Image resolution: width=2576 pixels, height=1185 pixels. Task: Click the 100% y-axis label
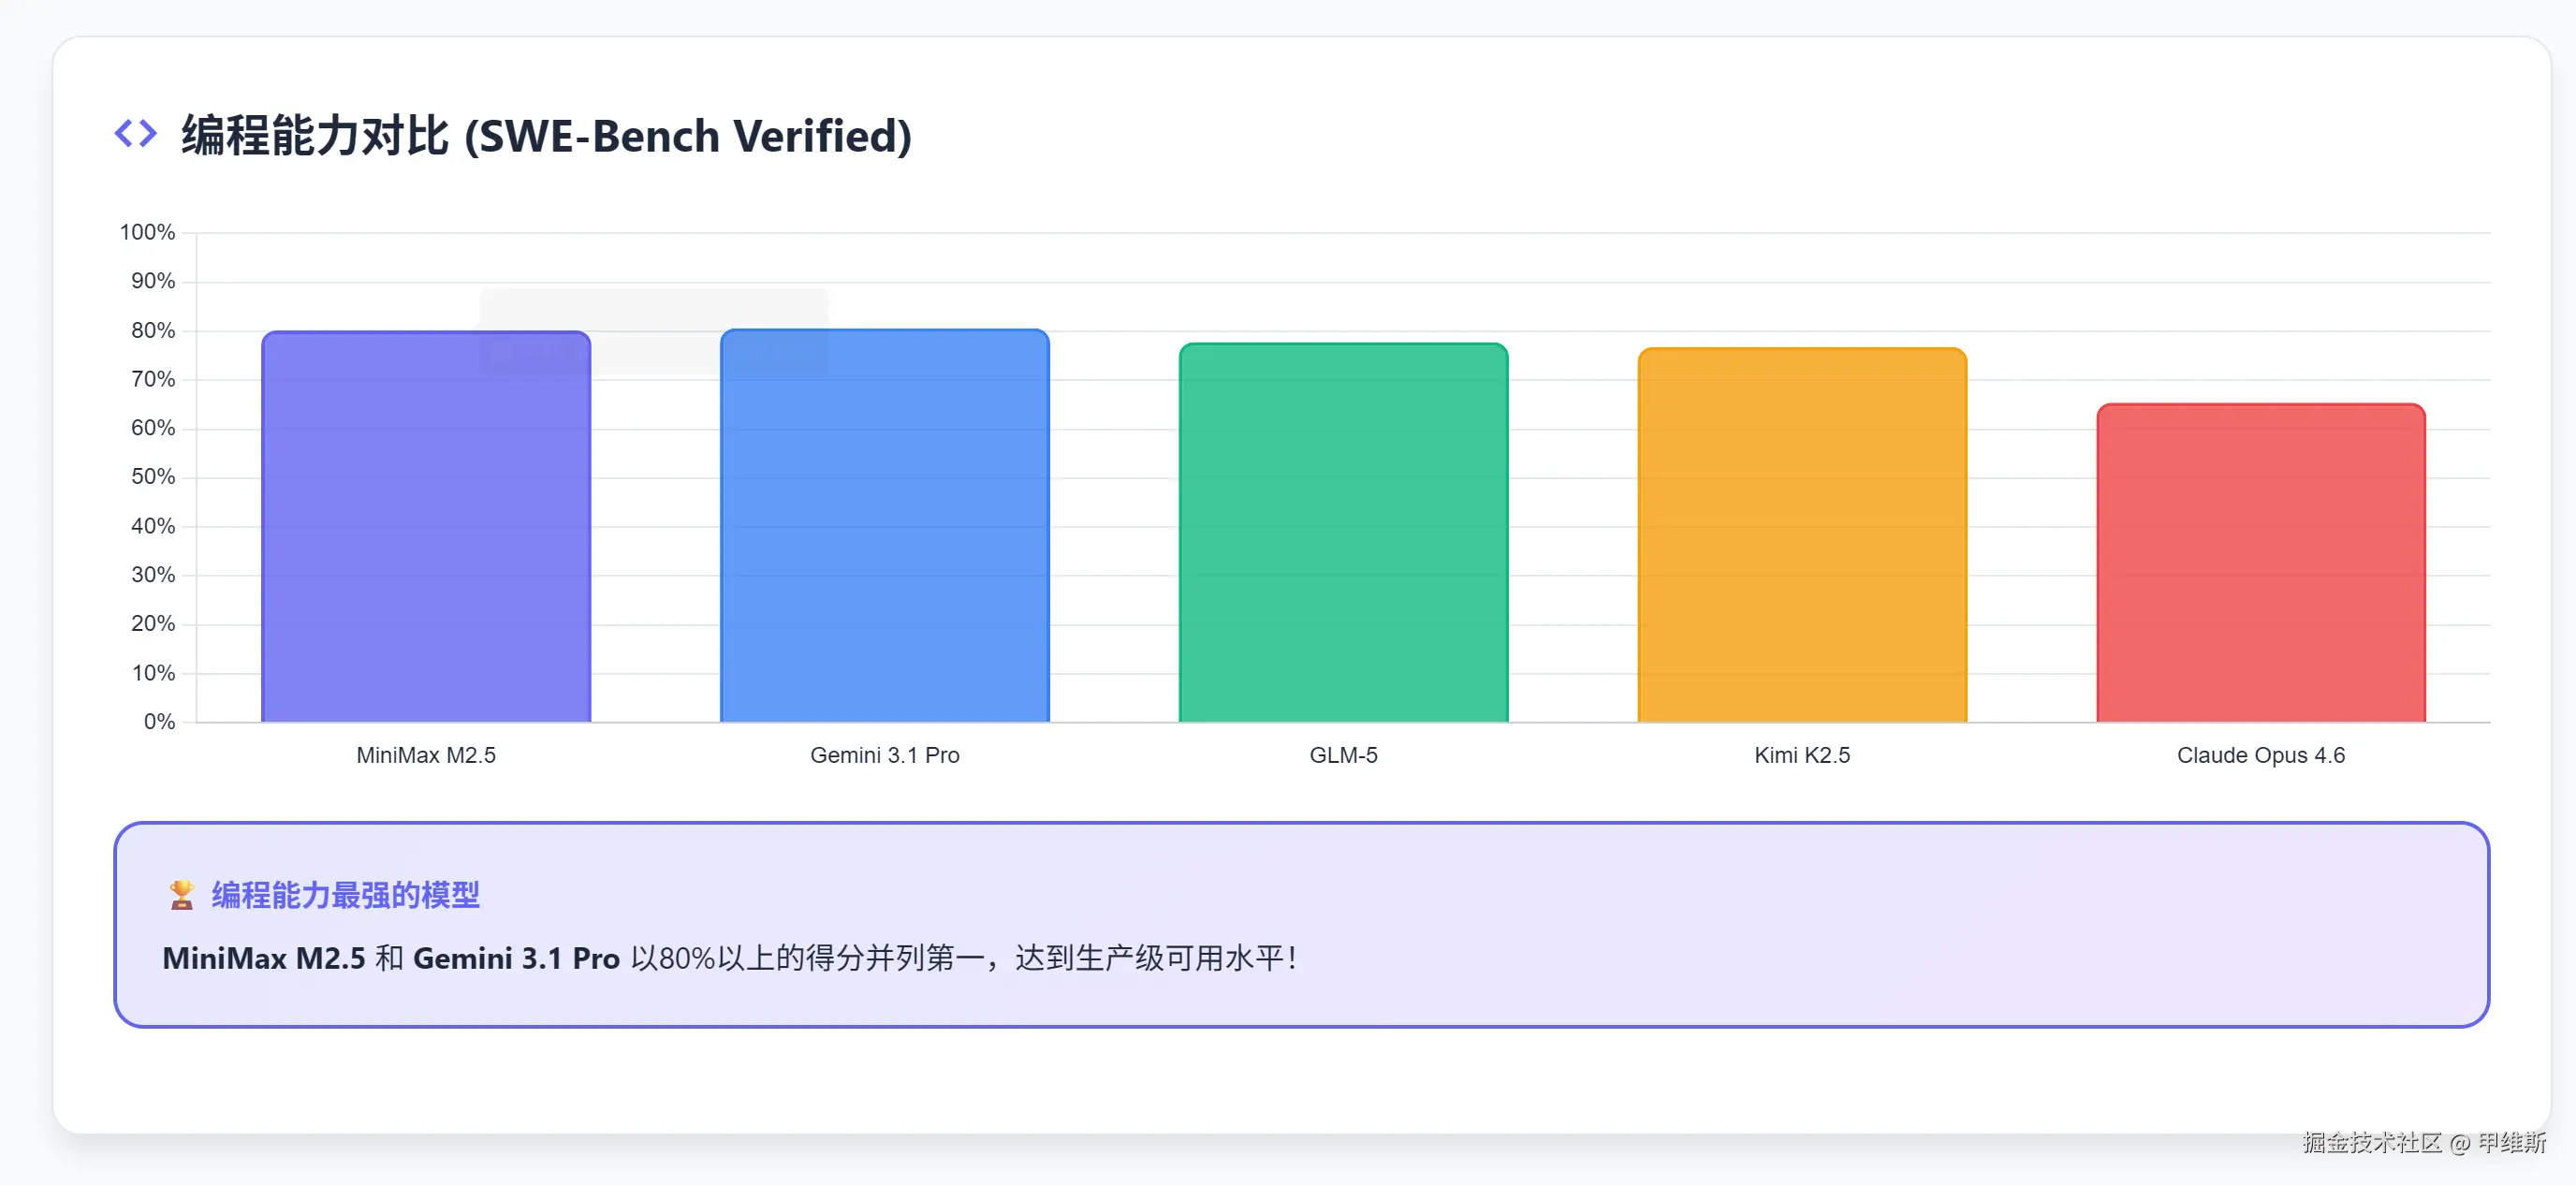coord(147,232)
